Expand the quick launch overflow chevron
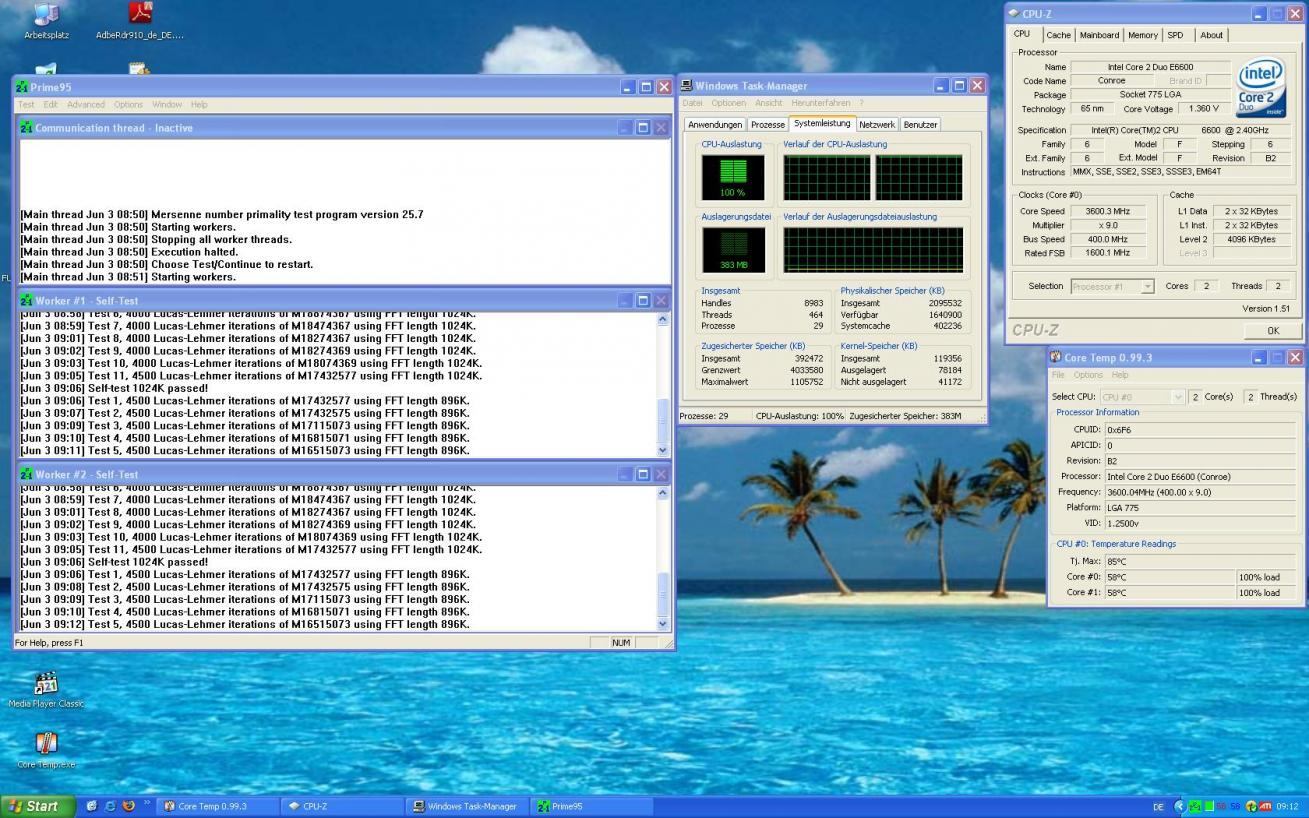This screenshot has width=1309, height=818. click(x=147, y=803)
